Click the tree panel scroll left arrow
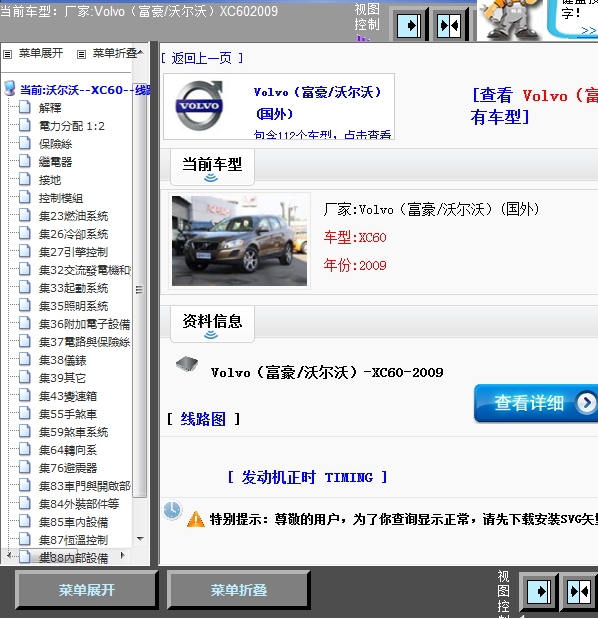Image resolution: width=598 pixels, height=619 pixels. click(x=9, y=555)
